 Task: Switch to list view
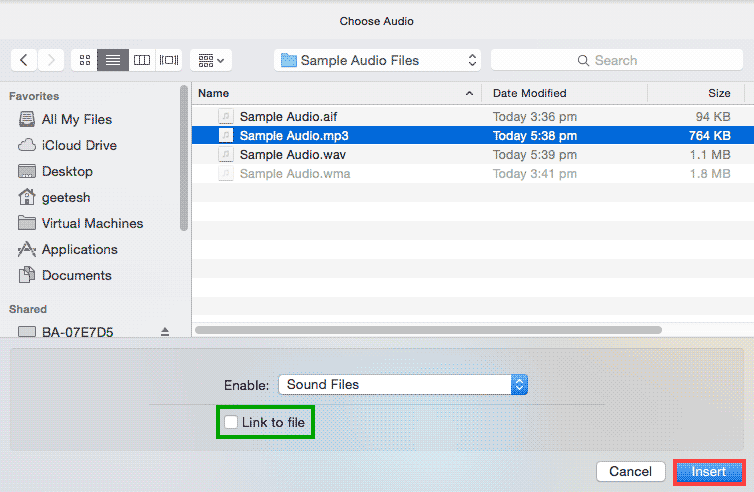click(x=113, y=60)
